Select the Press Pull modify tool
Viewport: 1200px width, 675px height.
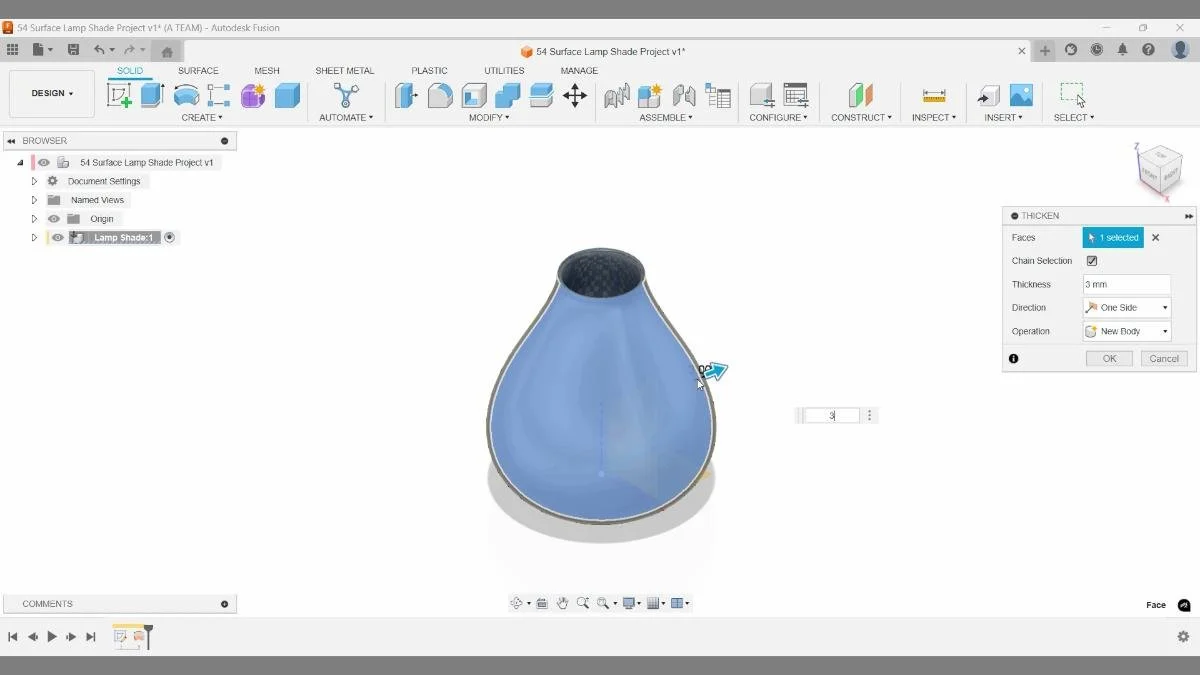coord(406,95)
